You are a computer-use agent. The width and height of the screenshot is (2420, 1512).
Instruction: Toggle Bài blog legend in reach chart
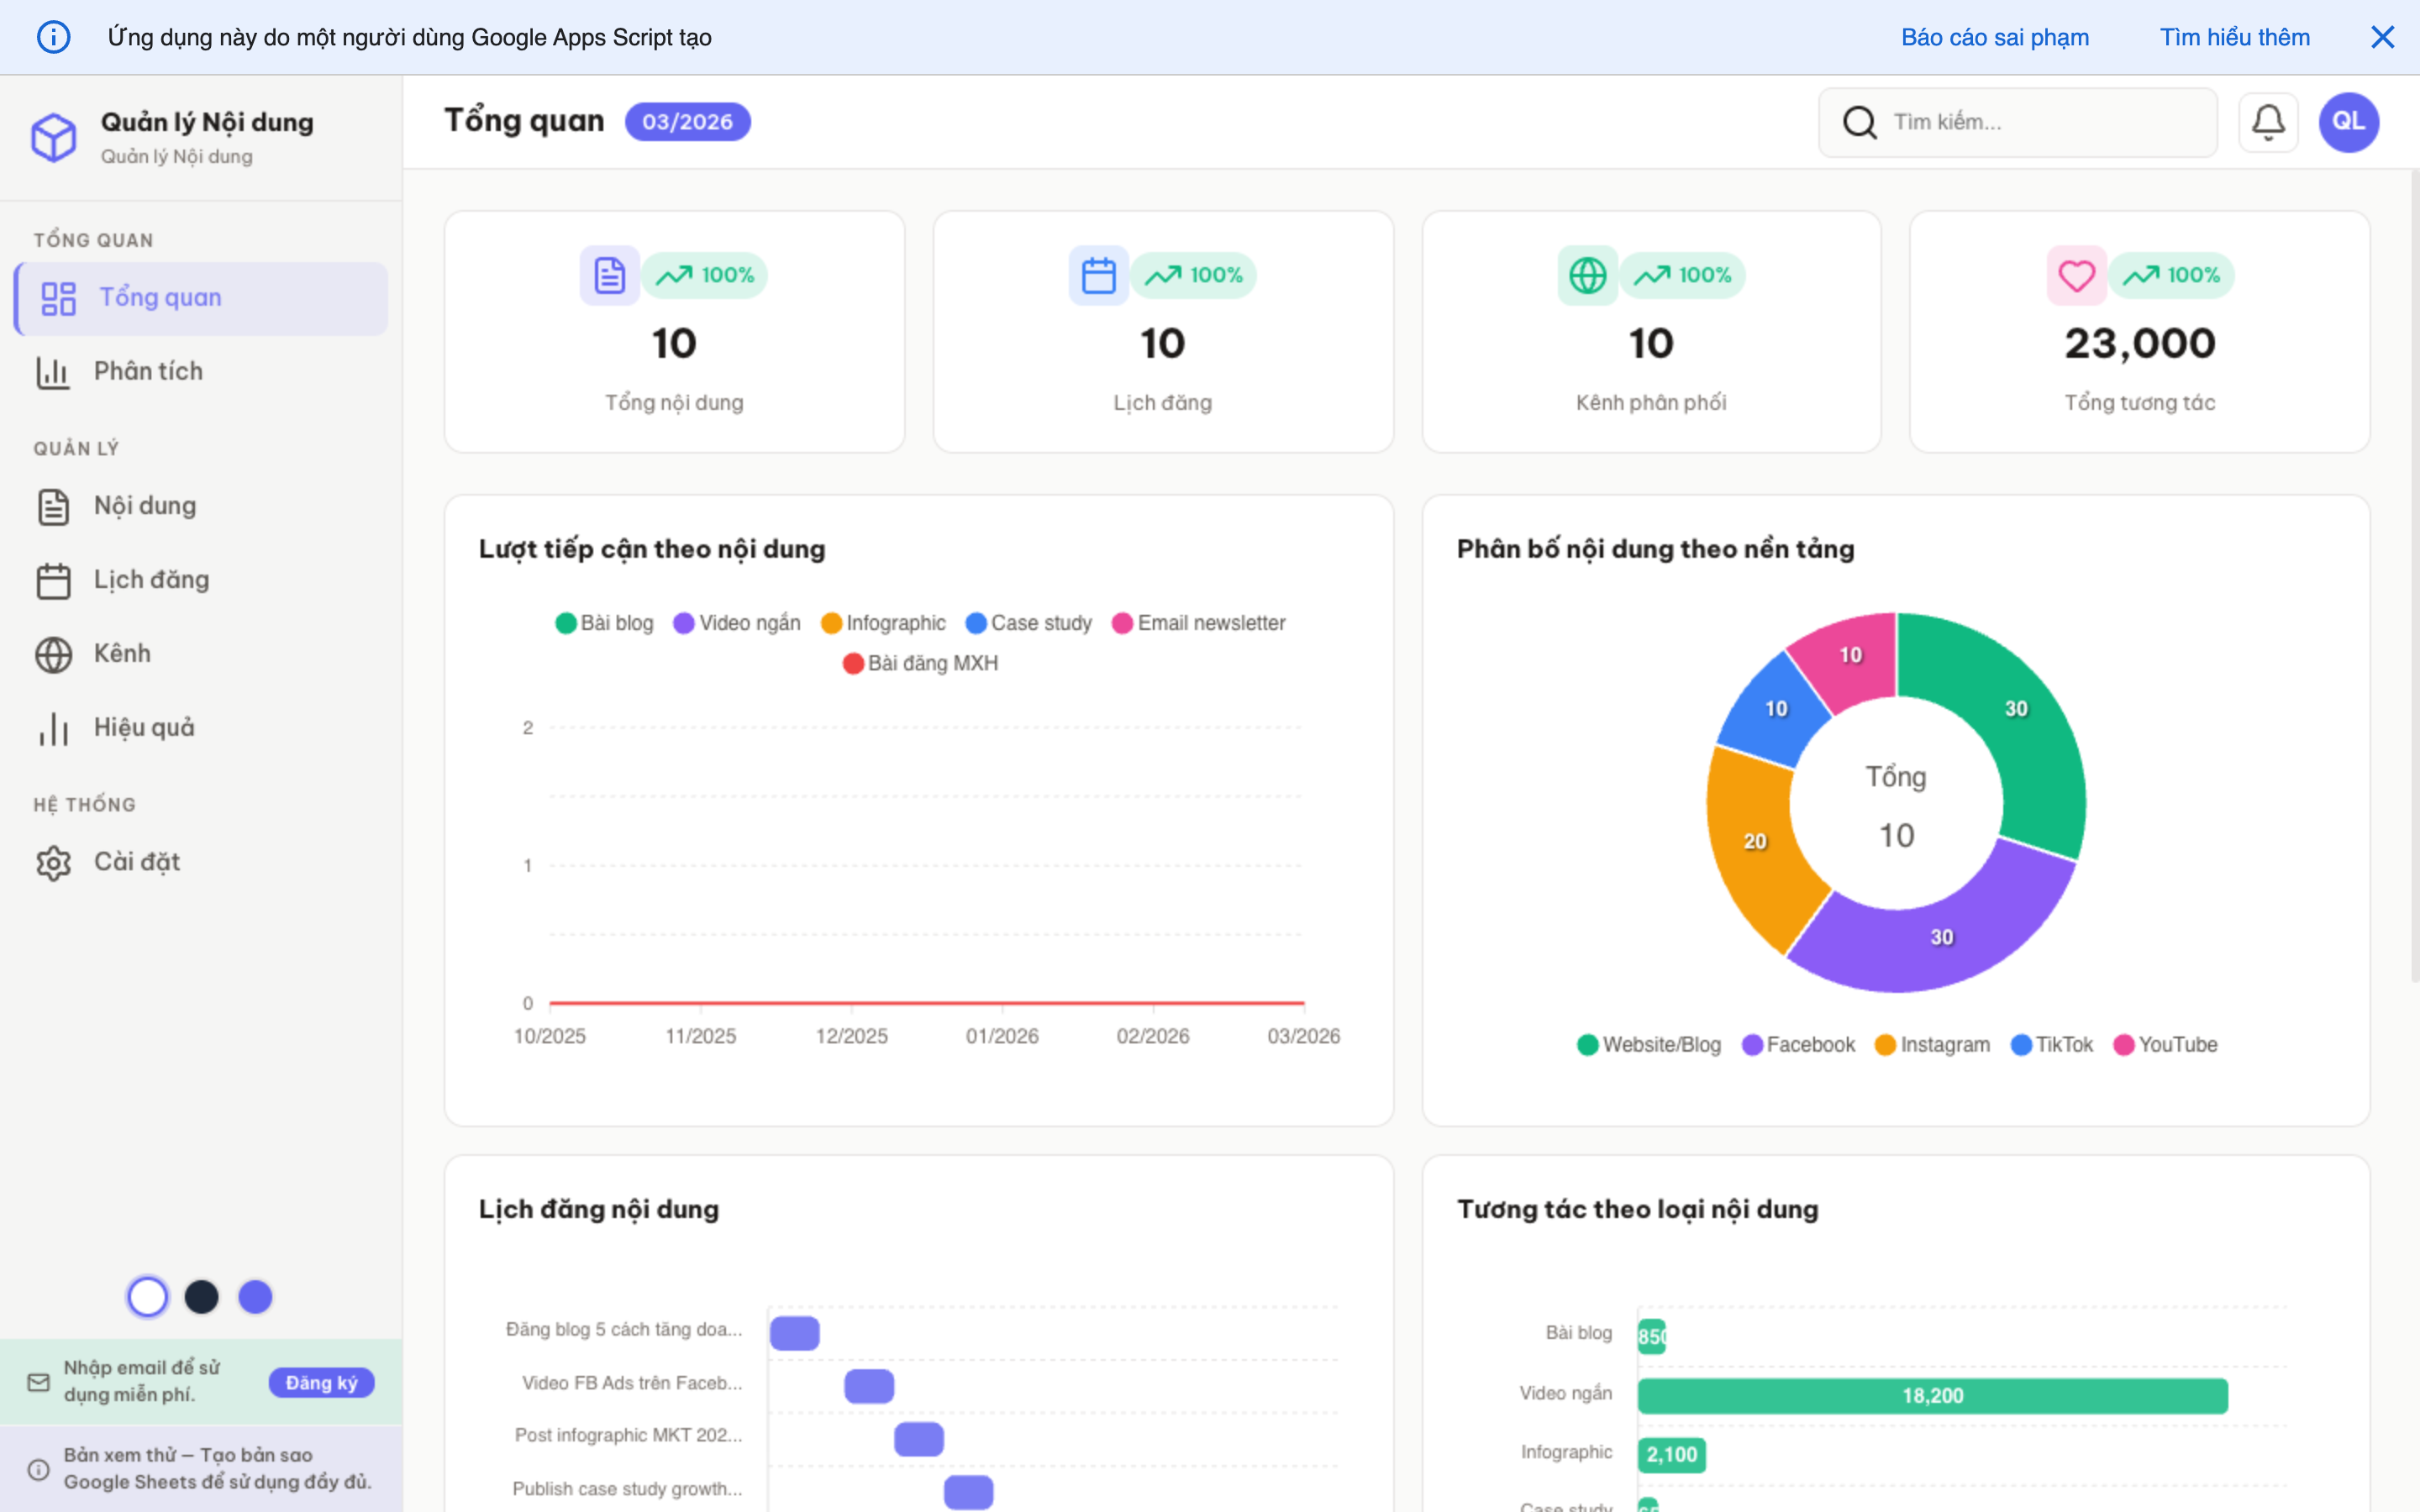[x=604, y=623]
